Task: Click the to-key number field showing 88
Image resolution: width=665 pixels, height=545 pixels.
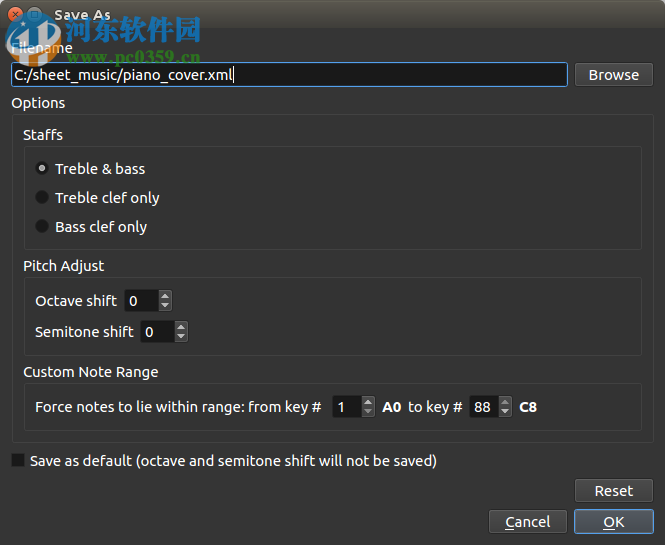Action: tap(484, 407)
